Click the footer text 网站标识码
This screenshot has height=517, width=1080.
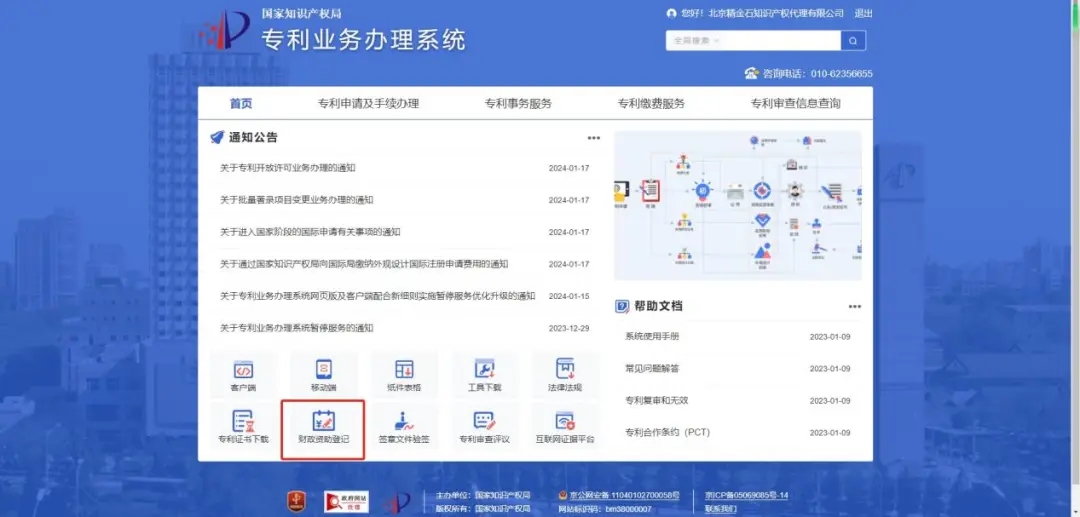pos(605,509)
